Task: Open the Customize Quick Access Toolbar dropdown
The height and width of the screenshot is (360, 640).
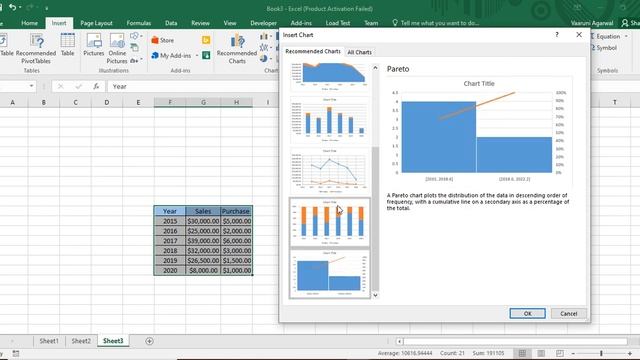Action: point(47,8)
